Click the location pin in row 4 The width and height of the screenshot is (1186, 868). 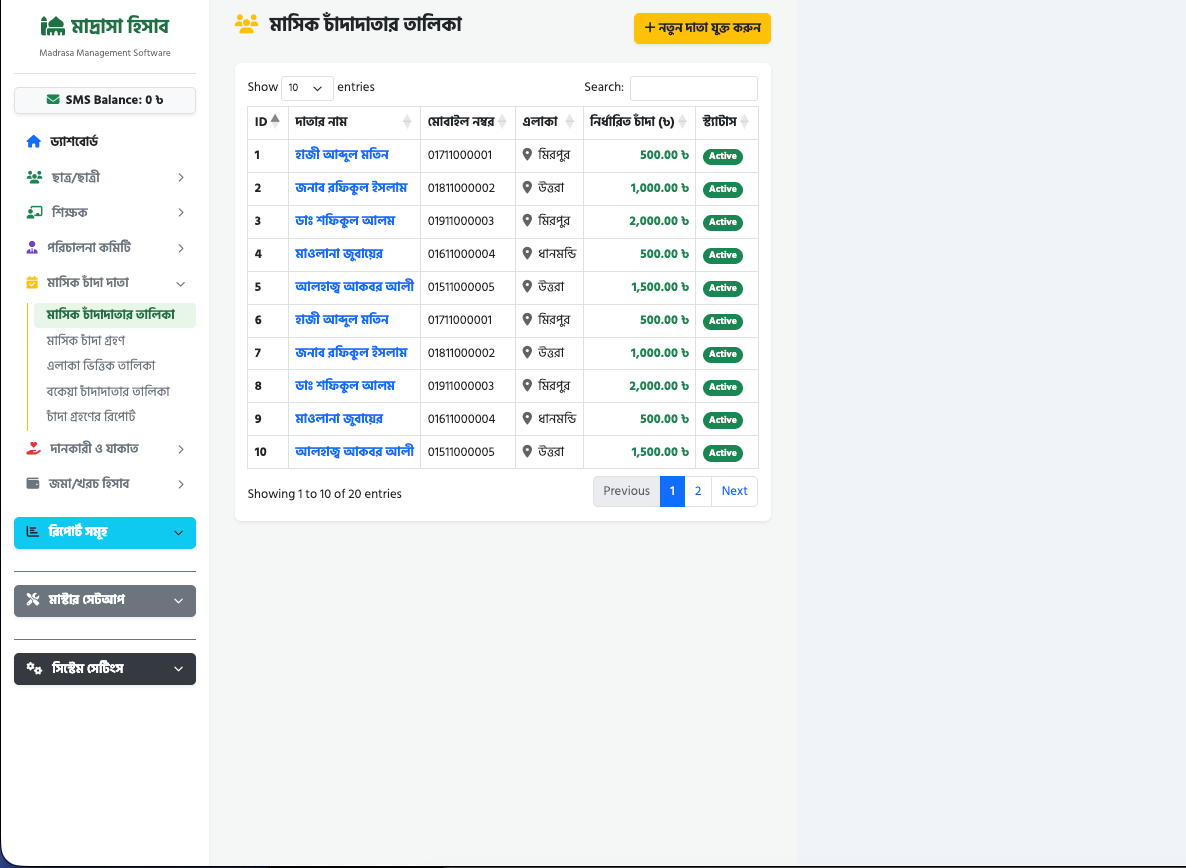point(527,254)
